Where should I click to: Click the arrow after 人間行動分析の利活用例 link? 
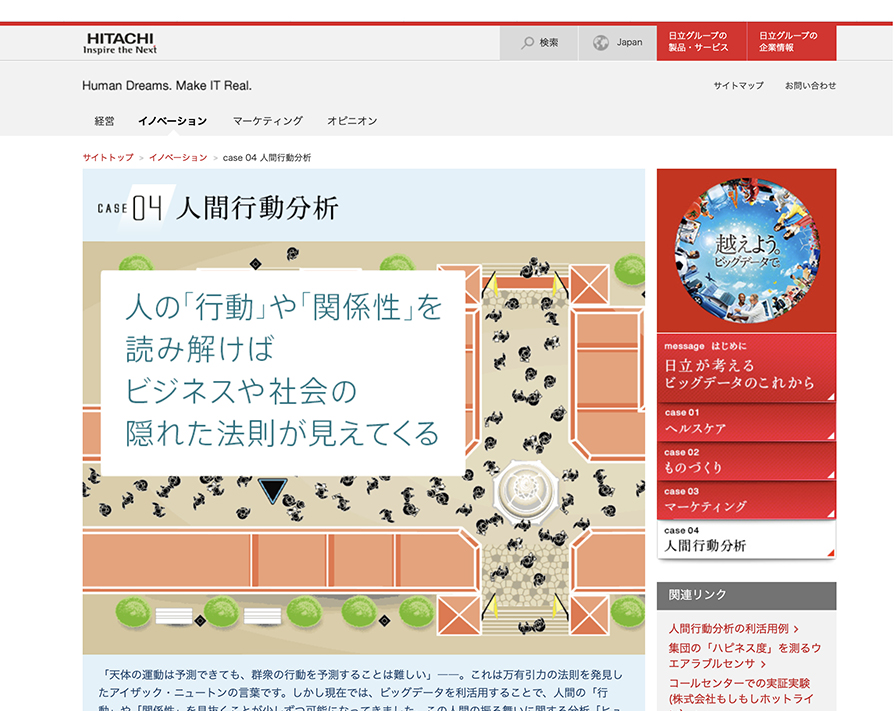click(x=797, y=629)
